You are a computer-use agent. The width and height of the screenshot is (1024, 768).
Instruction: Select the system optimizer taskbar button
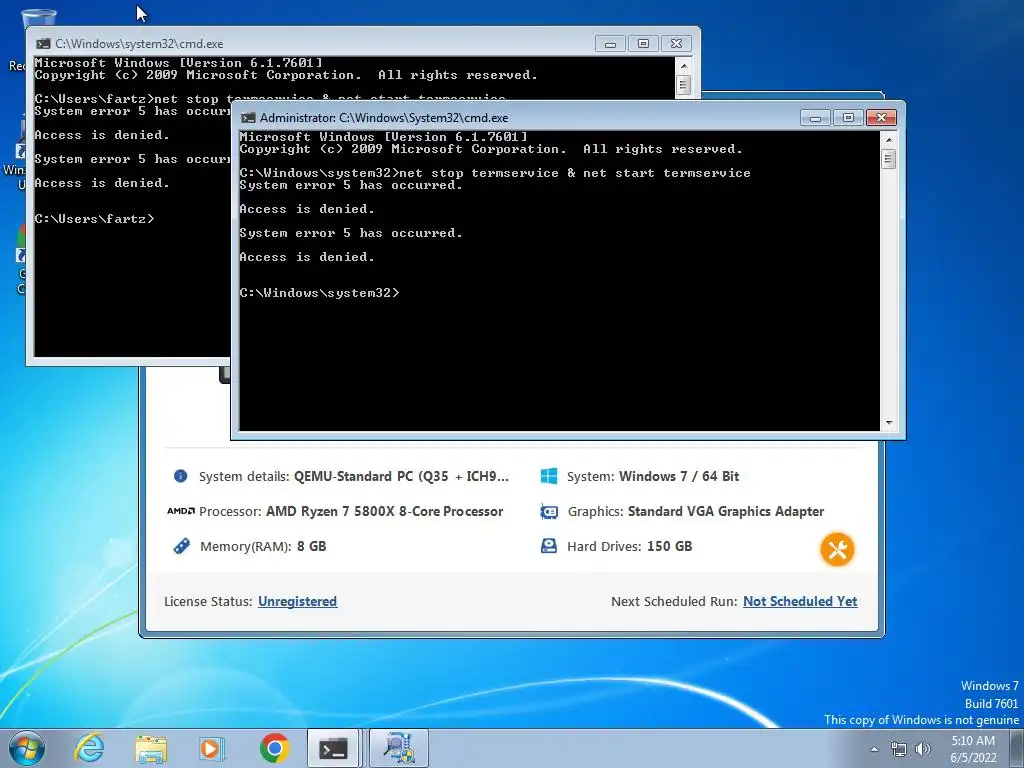tap(399, 748)
